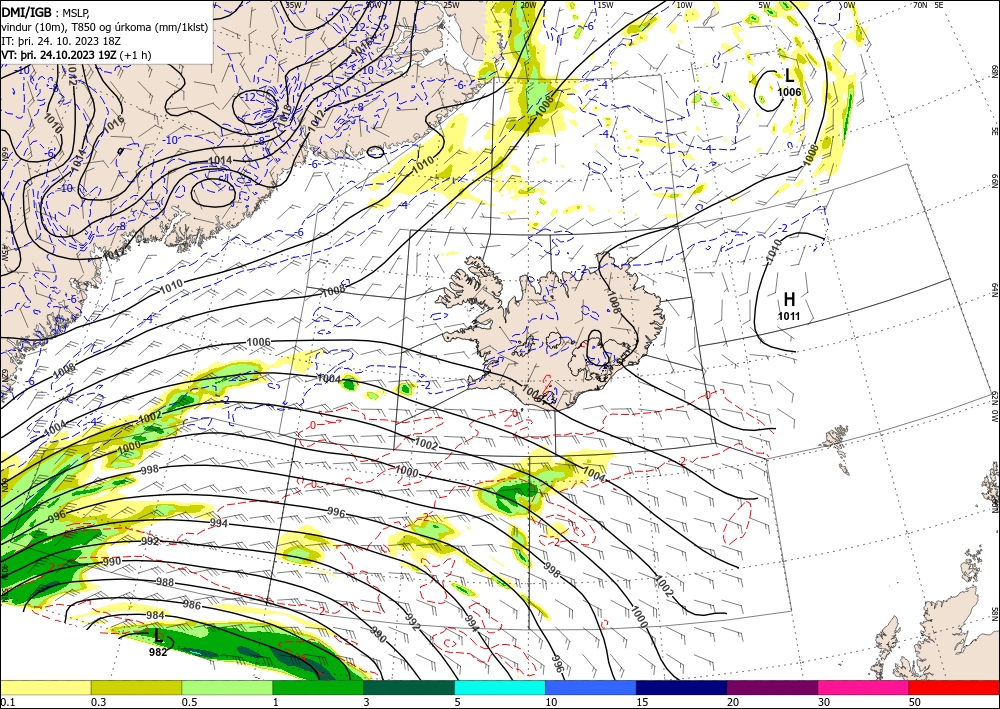Select the dark green 3–5 legend swatch
This screenshot has height=709, width=1000.
click(x=409, y=687)
